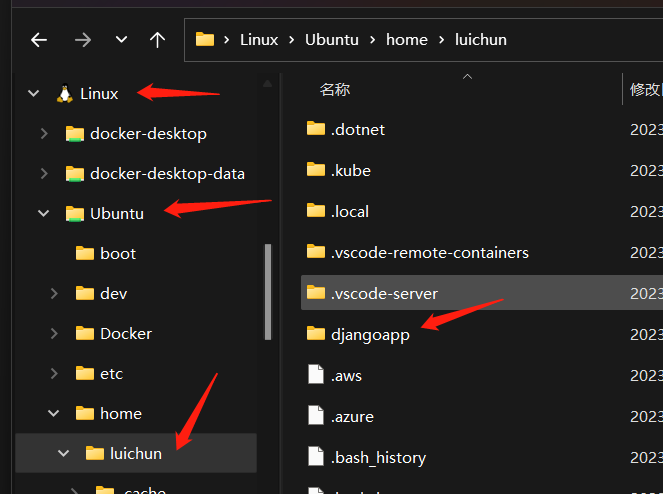Click the Forward navigation arrow
The height and width of the screenshot is (494, 663).
[84, 40]
